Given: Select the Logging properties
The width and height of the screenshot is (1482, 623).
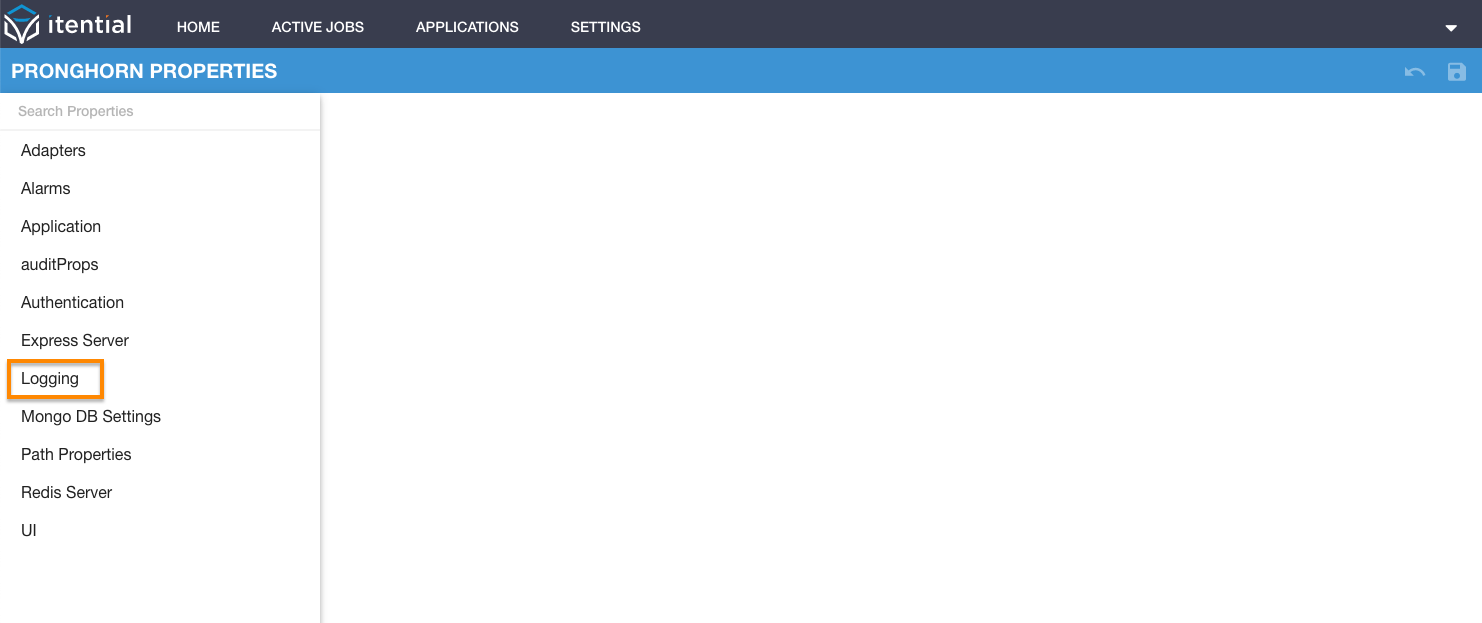Looking at the screenshot, I should pos(160,378).
